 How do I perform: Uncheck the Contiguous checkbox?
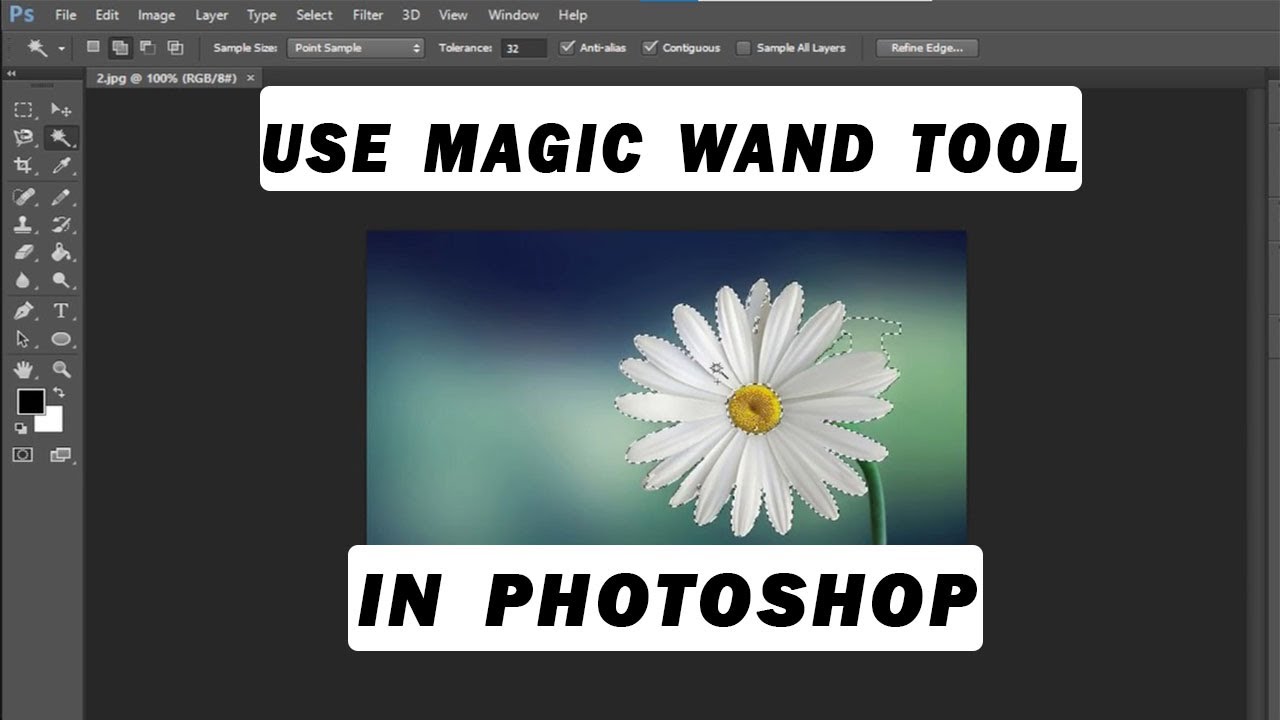650,47
